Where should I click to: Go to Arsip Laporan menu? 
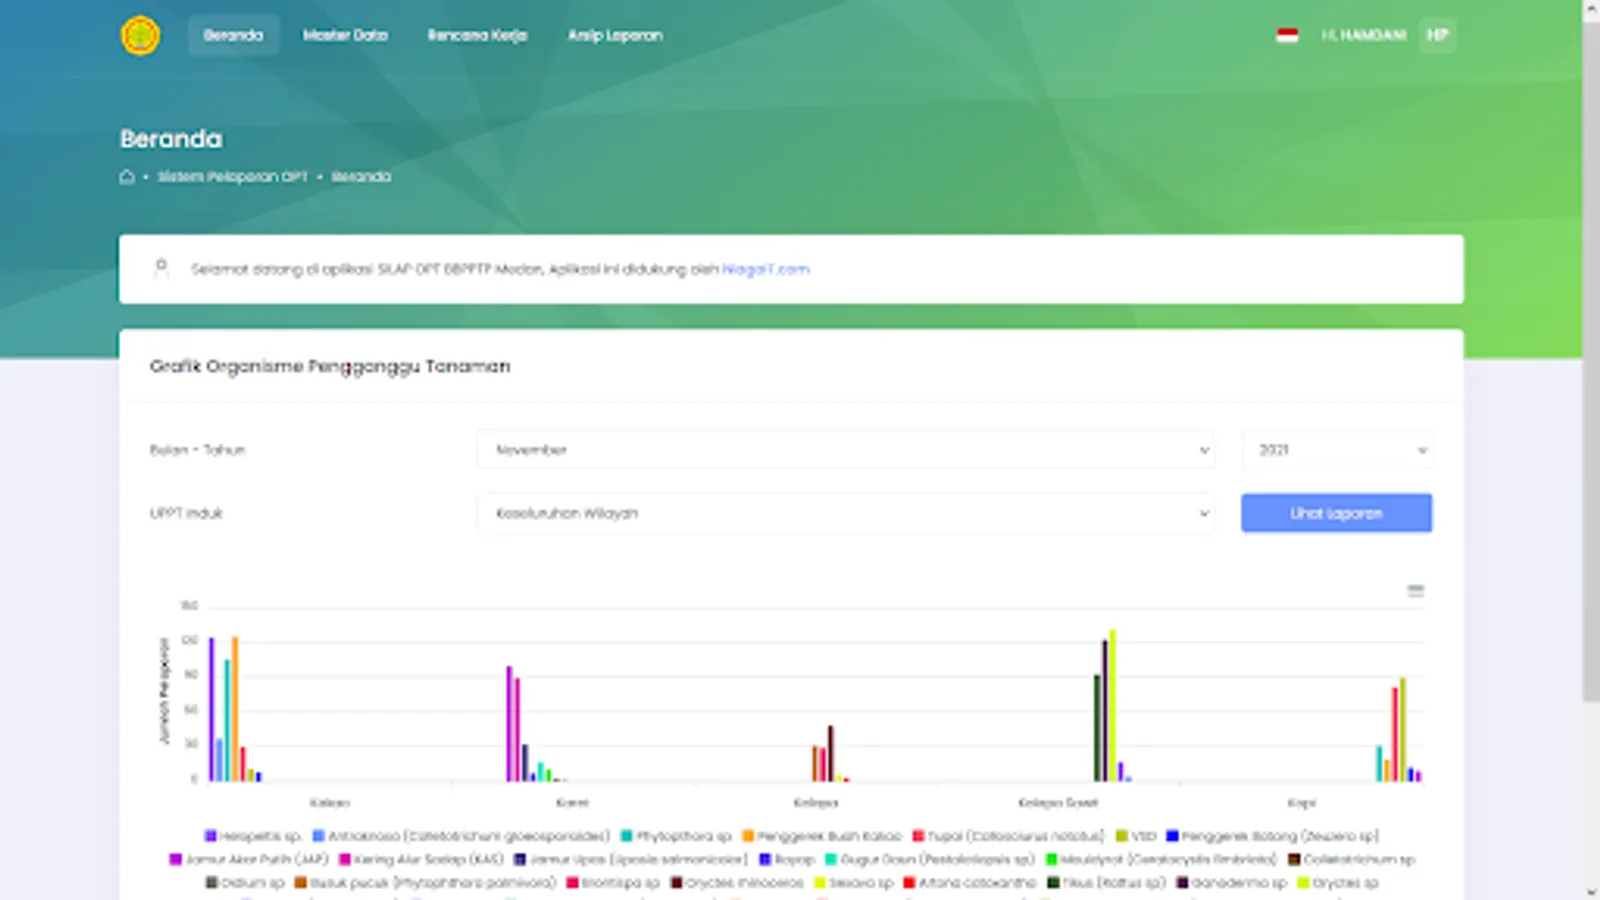click(x=615, y=35)
